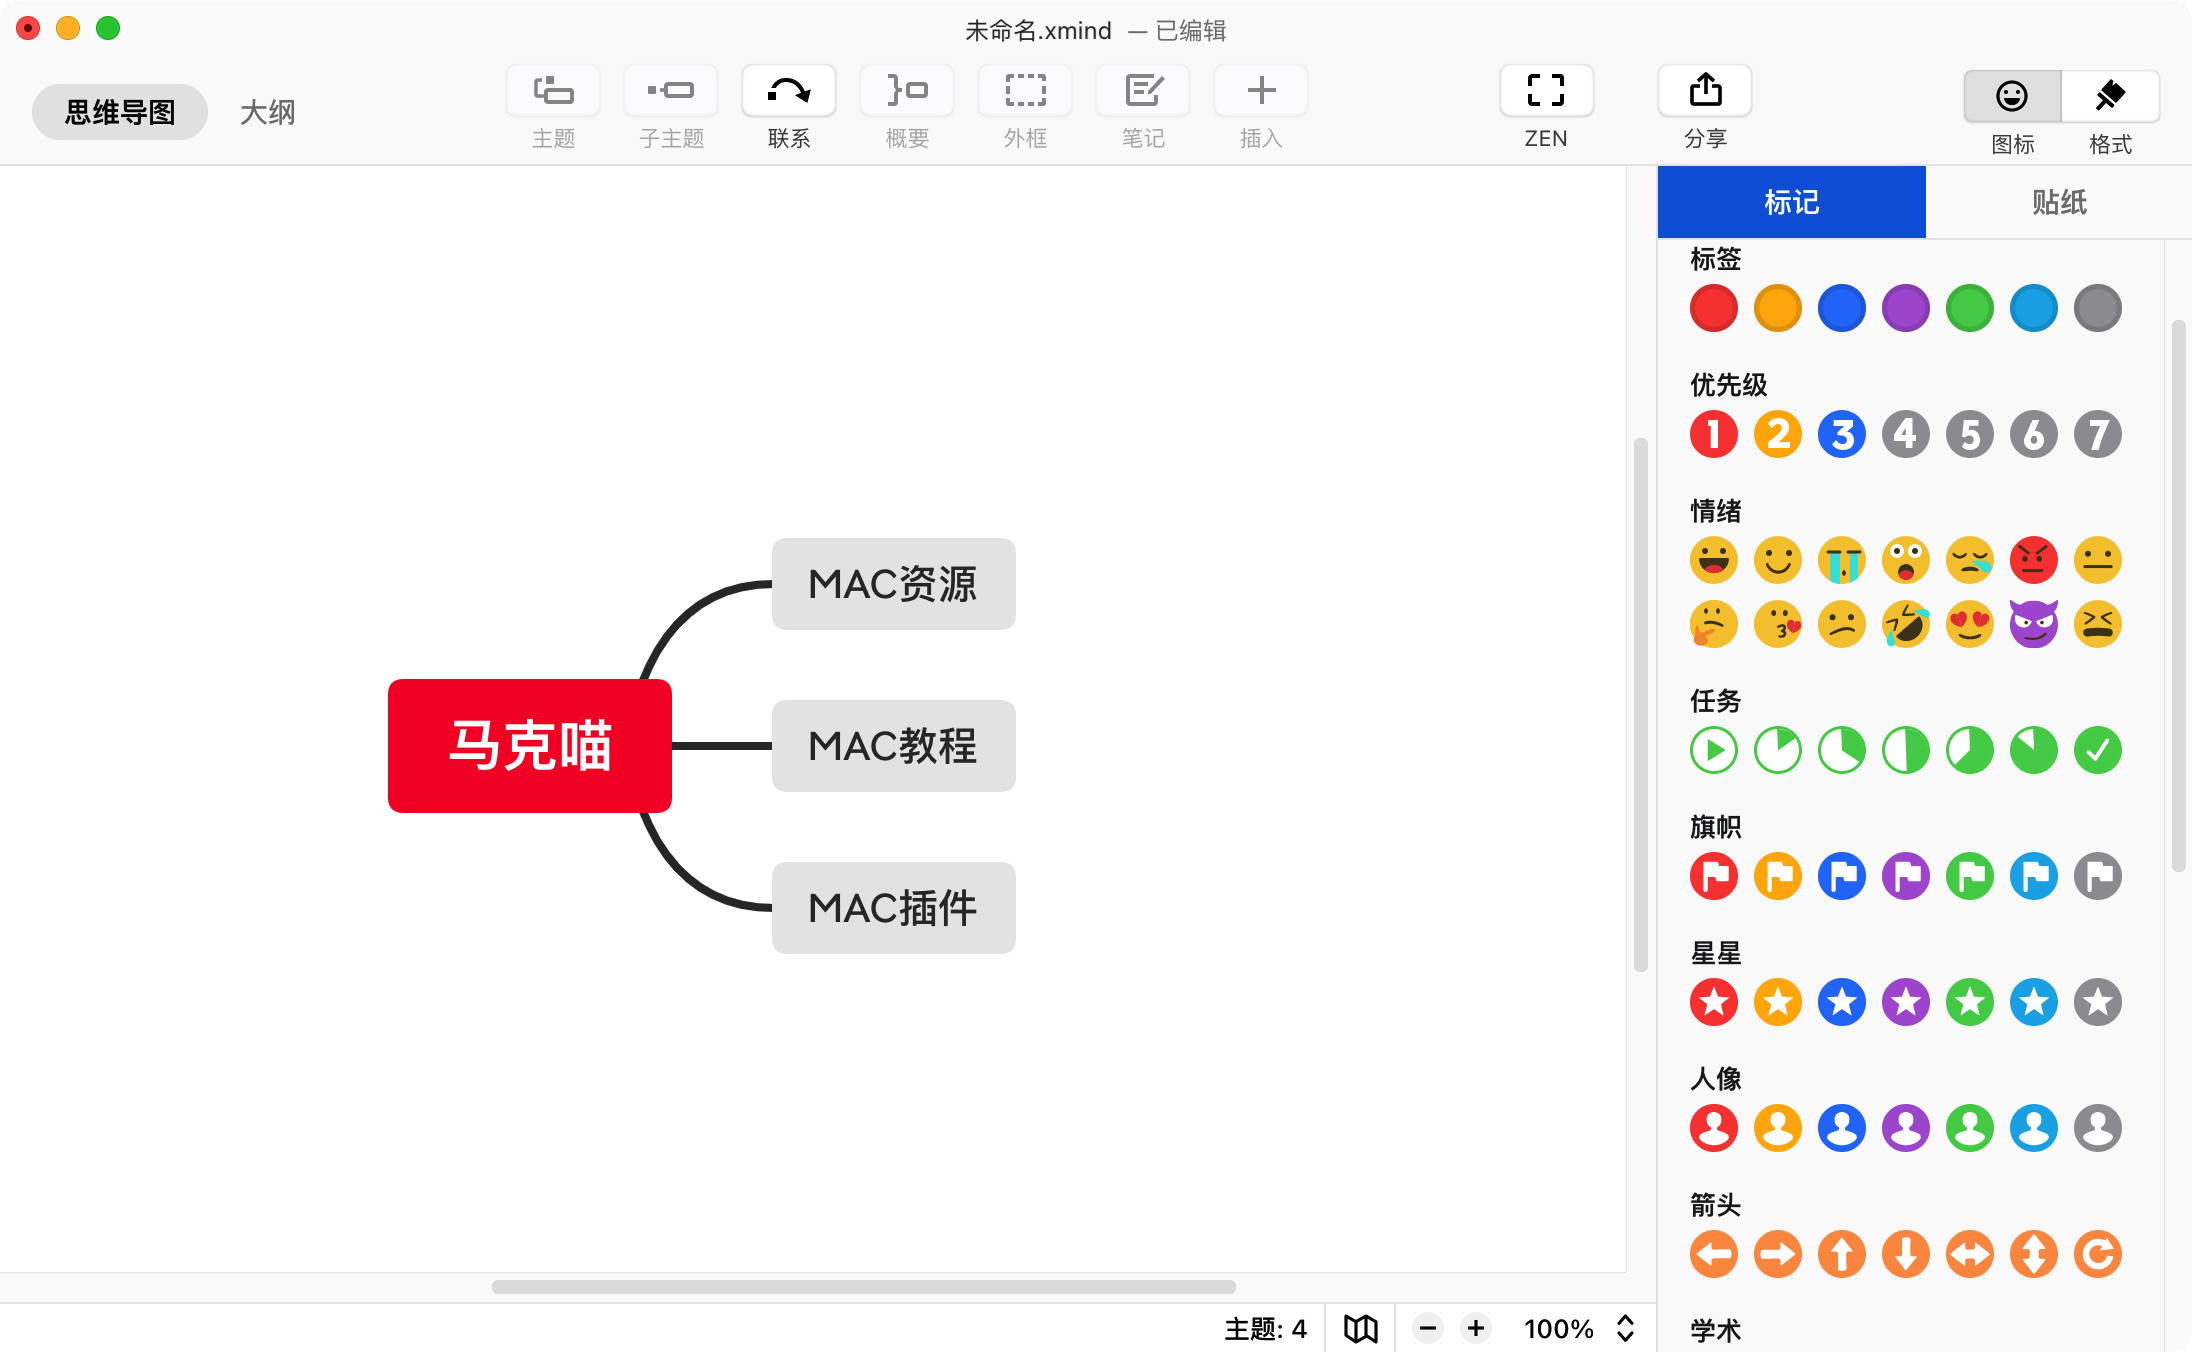Viewport: 2192px width, 1352px height.
Task: Open the 笔记 notes tool
Action: 1143,92
